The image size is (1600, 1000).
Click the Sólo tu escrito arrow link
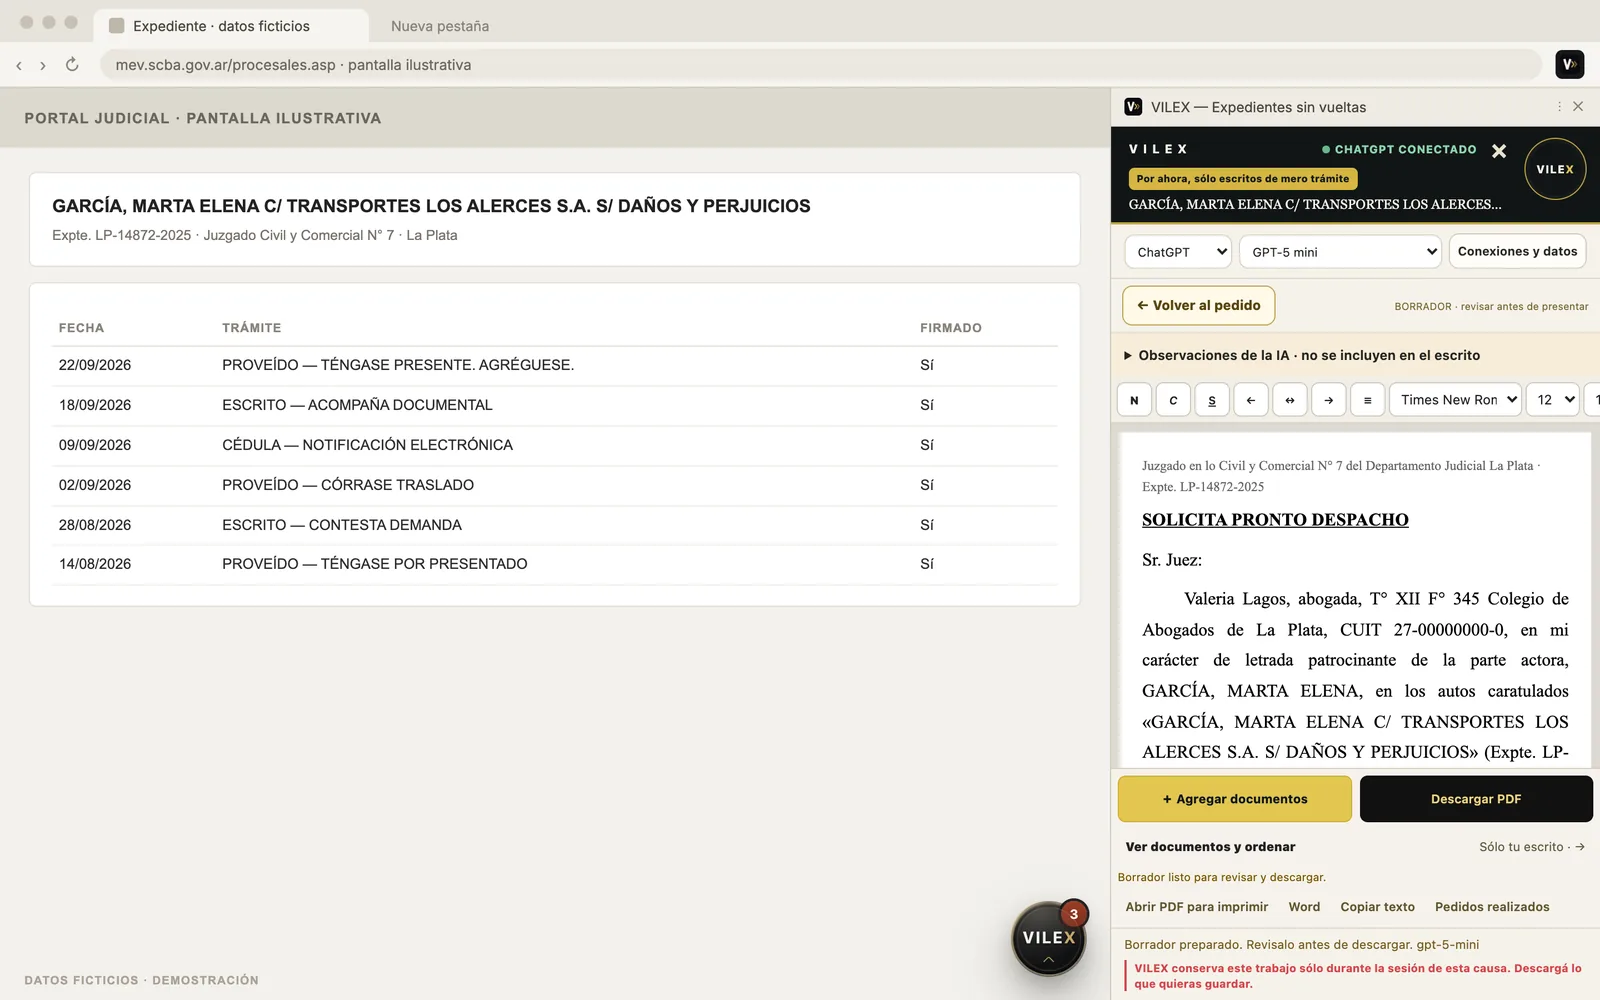pyautogui.click(x=1532, y=847)
